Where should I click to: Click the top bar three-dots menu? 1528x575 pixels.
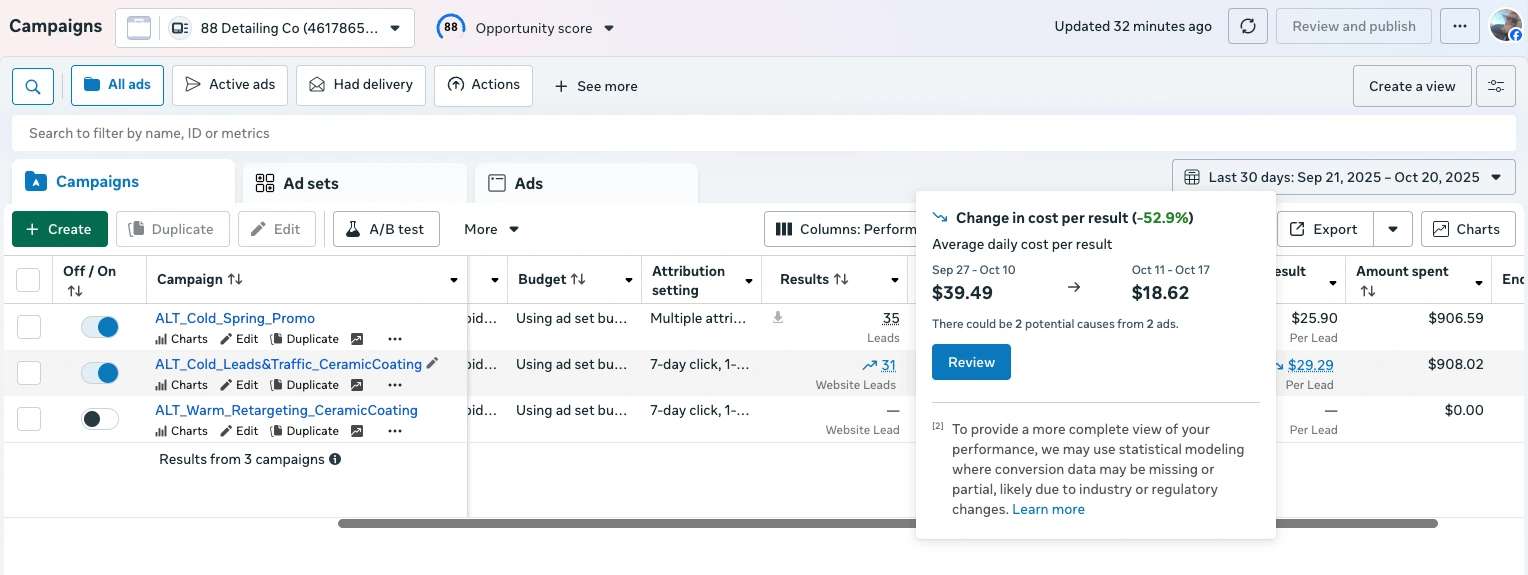(x=1460, y=27)
